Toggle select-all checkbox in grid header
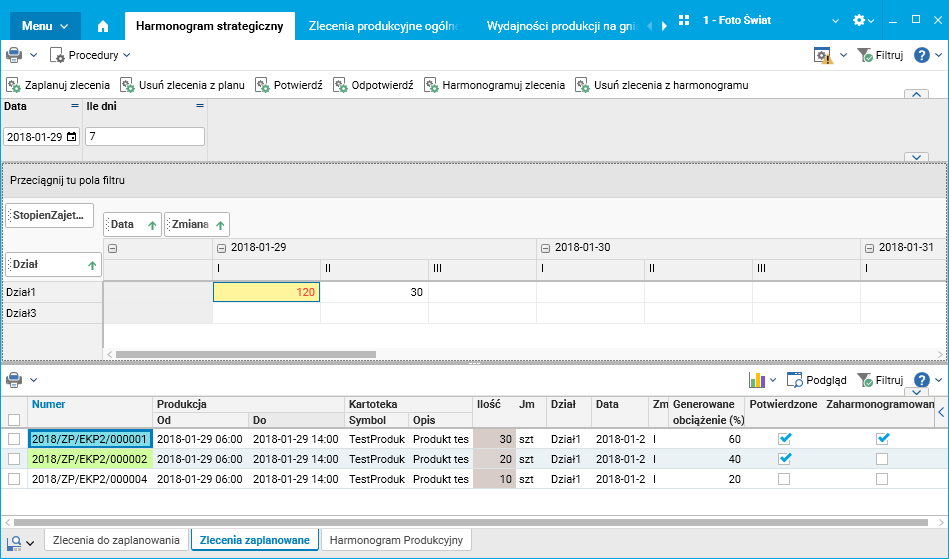The width and height of the screenshot is (949, 559). click(x=14, y=419)
